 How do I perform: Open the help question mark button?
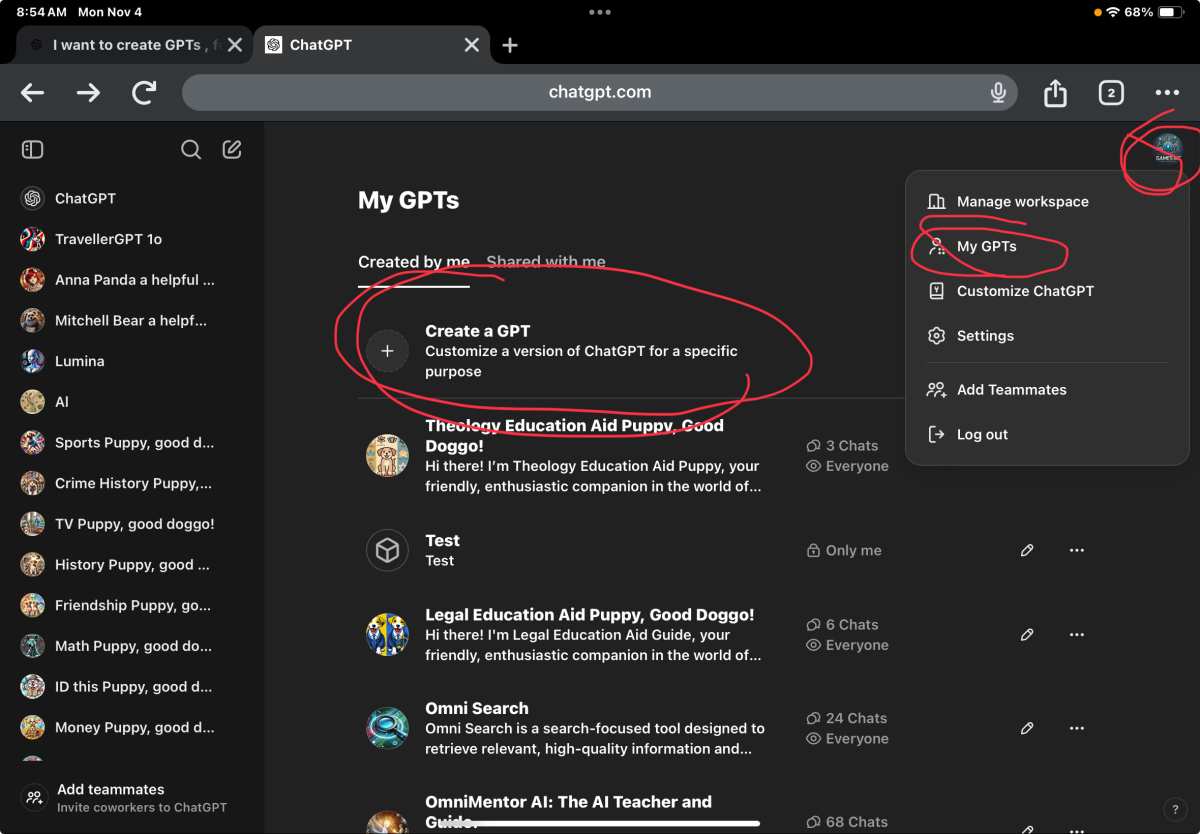tap(1175, 809)
